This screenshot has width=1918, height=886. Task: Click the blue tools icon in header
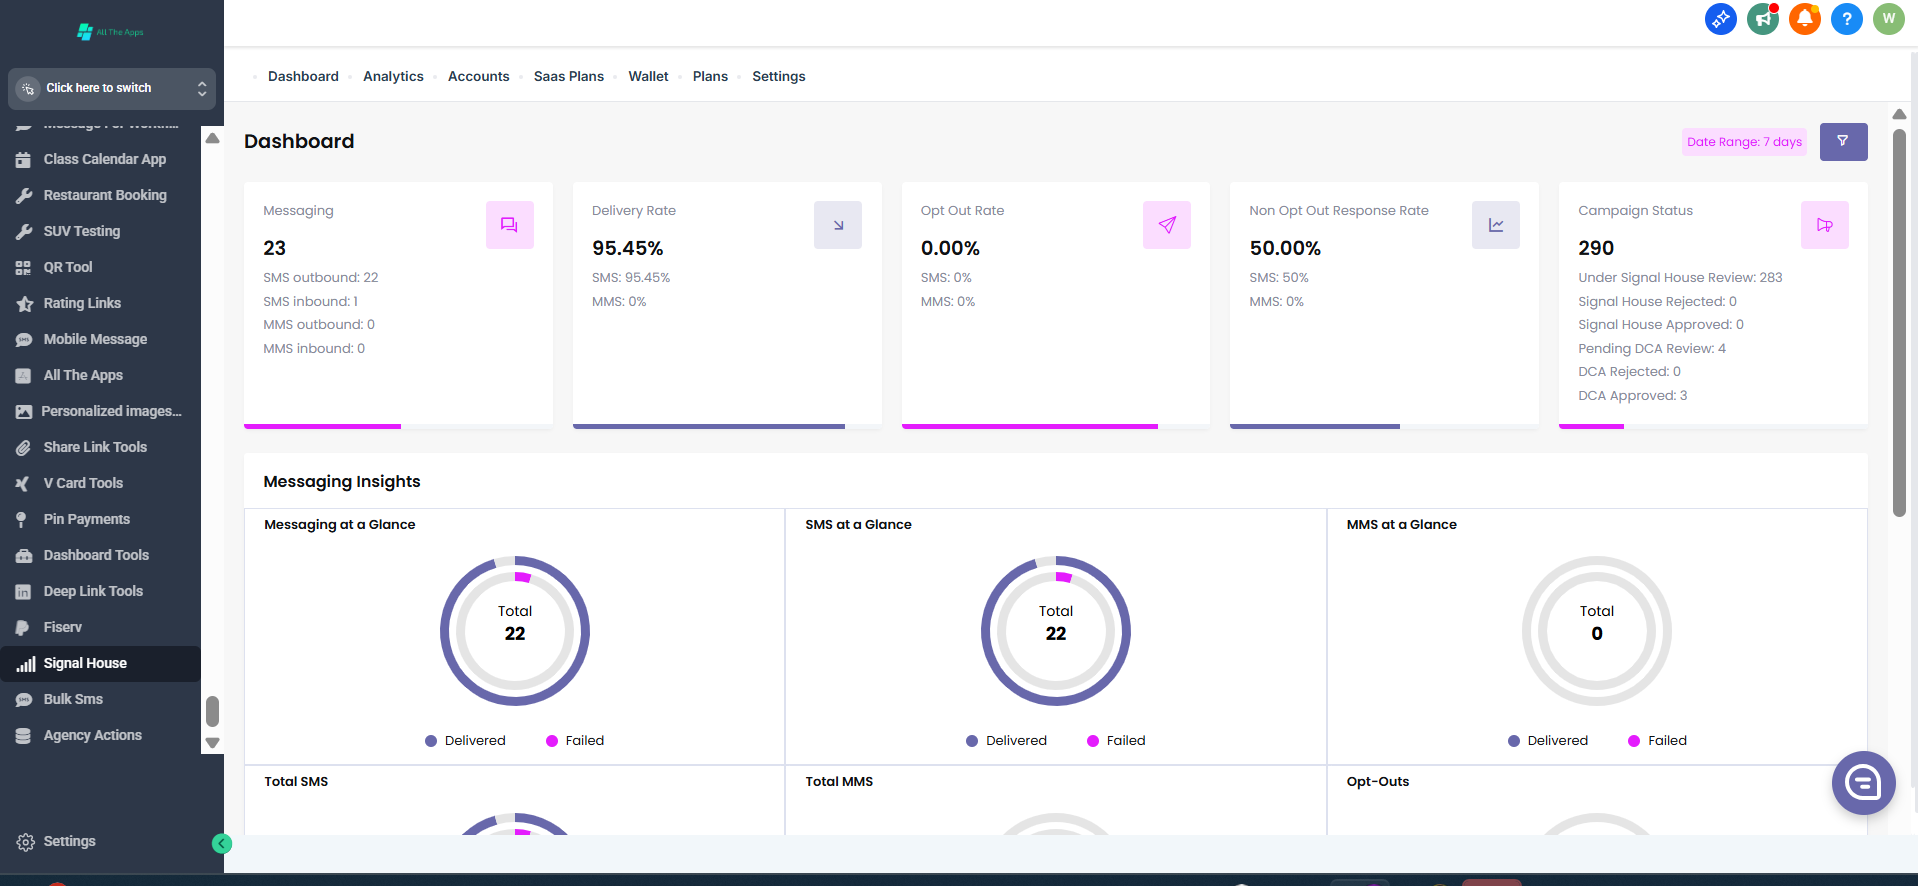pos(1720,19)
